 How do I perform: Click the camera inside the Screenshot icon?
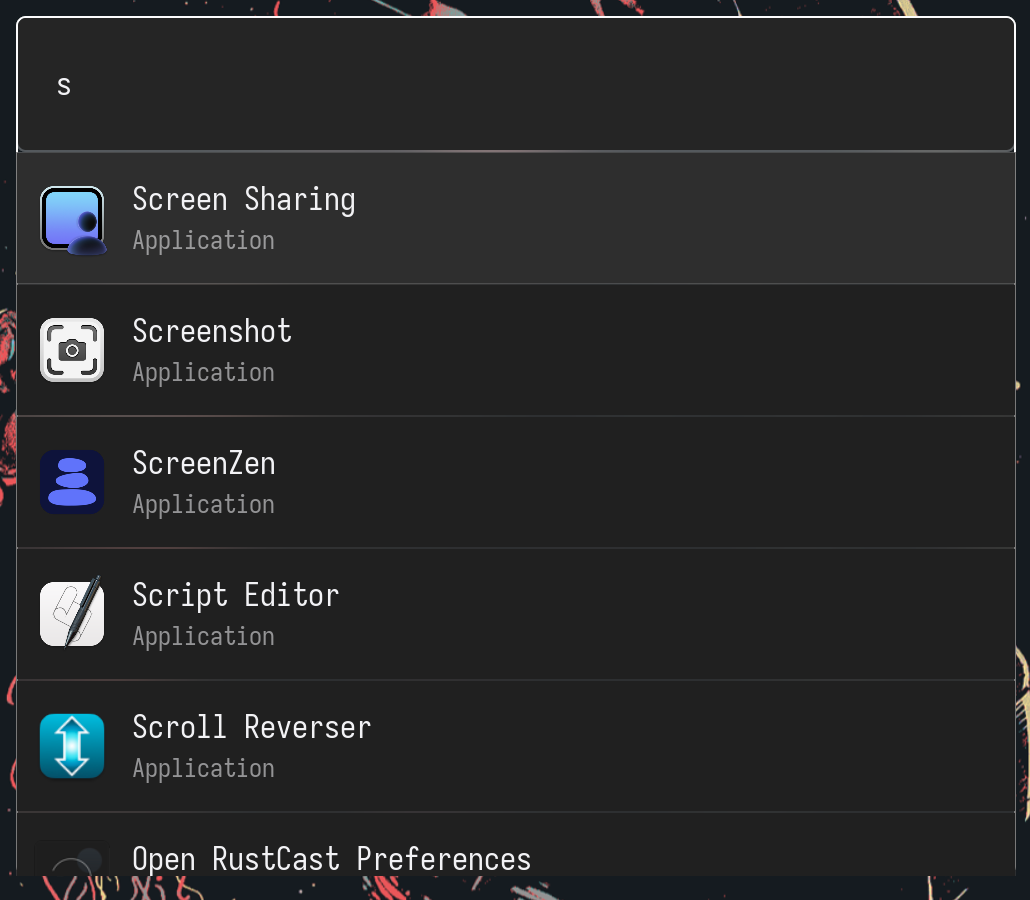click(71, 350)
